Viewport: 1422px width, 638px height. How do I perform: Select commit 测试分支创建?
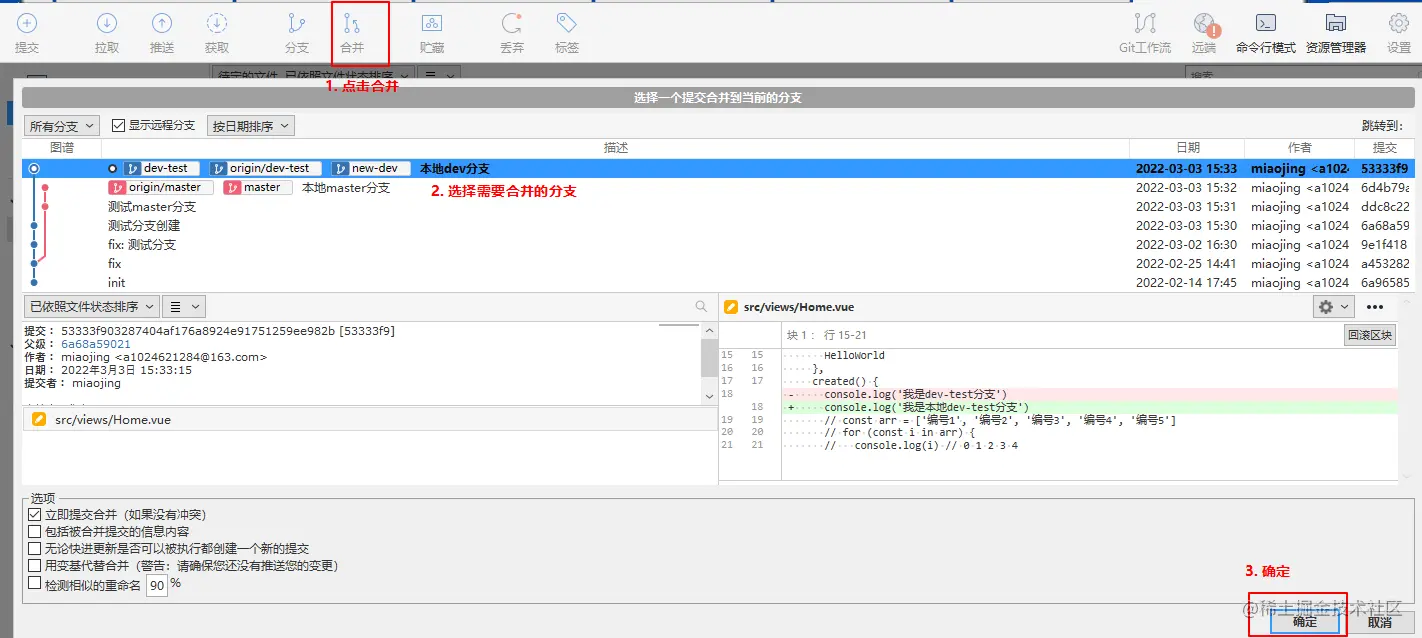tap(718, 226)
